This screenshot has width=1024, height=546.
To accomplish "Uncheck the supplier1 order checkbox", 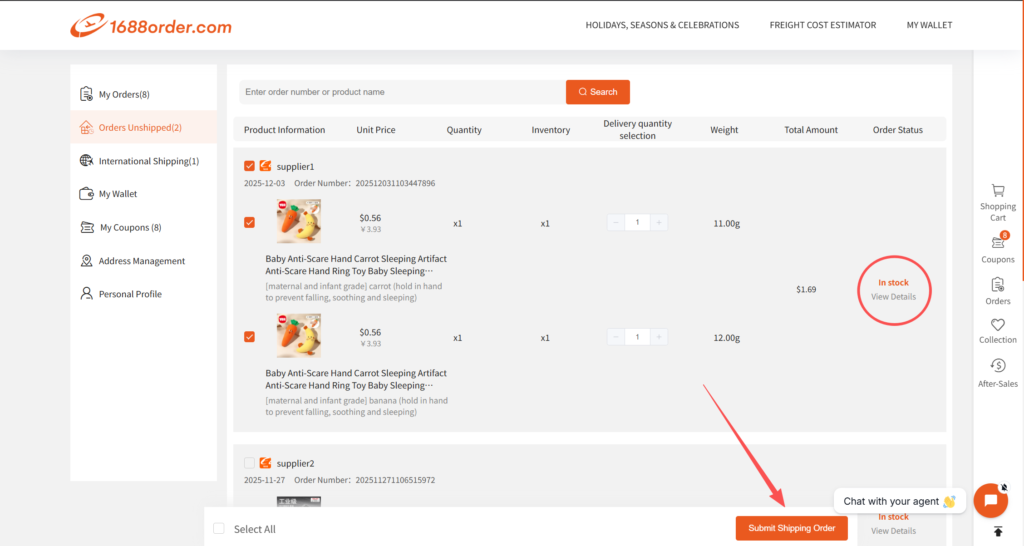I will click(x=249, y=166).
